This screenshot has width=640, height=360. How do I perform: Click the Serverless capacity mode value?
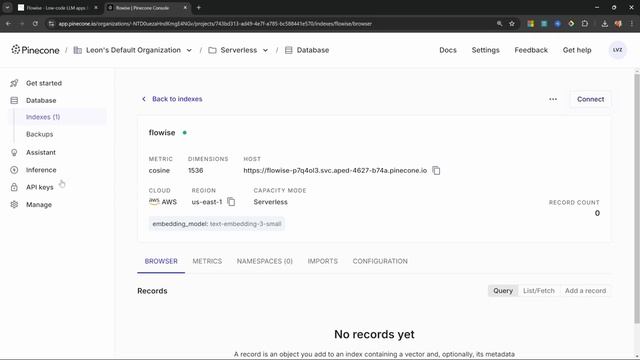[x=271, y=202]
